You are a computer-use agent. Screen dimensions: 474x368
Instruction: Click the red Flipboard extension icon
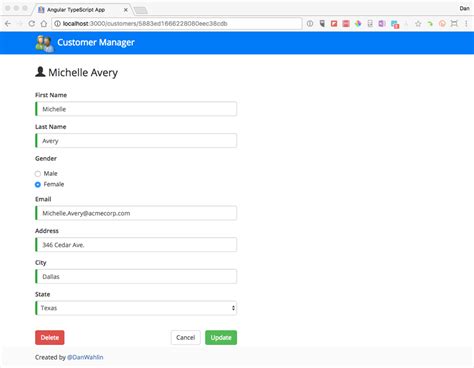pos(334,24)
